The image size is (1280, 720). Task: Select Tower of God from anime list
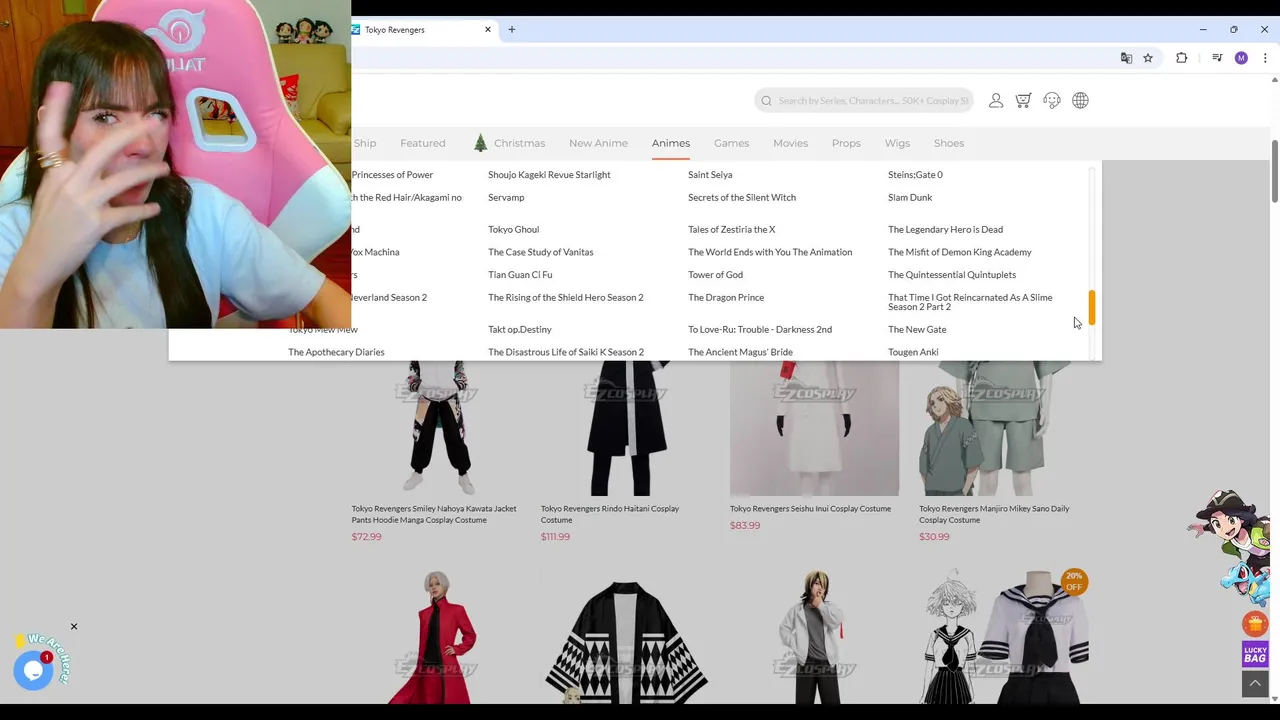[715, 274]
